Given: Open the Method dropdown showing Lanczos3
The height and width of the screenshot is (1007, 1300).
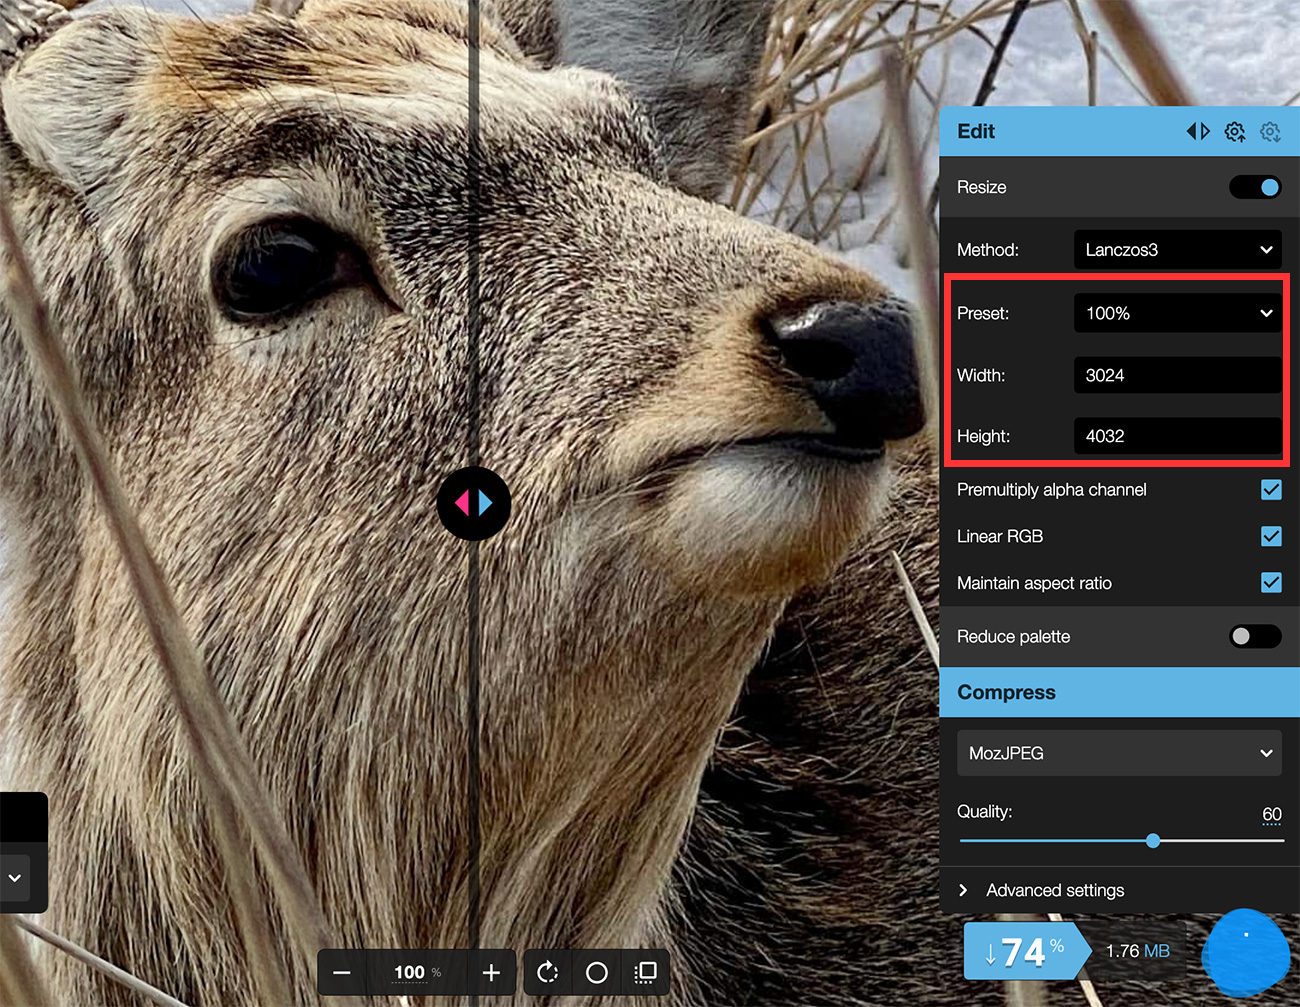Looking at the screenshot, I should (1177, 250).
